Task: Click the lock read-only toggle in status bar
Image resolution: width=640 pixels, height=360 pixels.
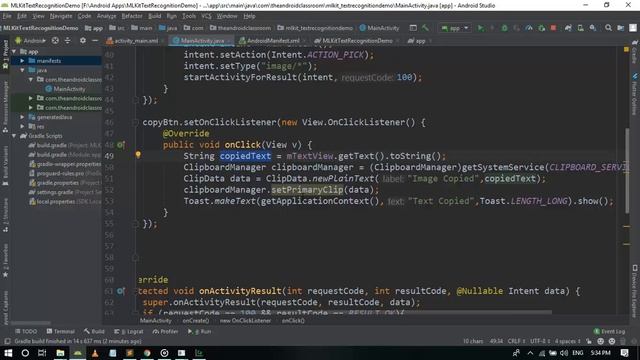Action: coord(589,341)
